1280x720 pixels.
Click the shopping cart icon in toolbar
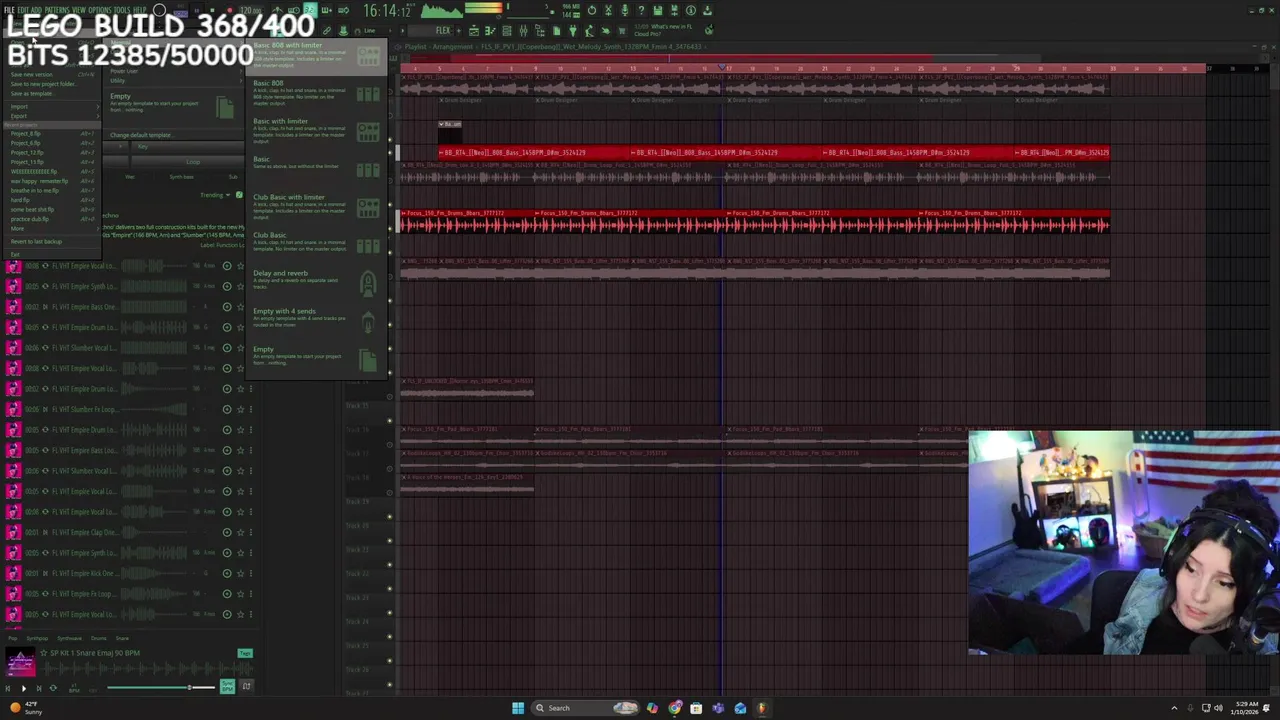pyautogui.click(x=621, y=30)
